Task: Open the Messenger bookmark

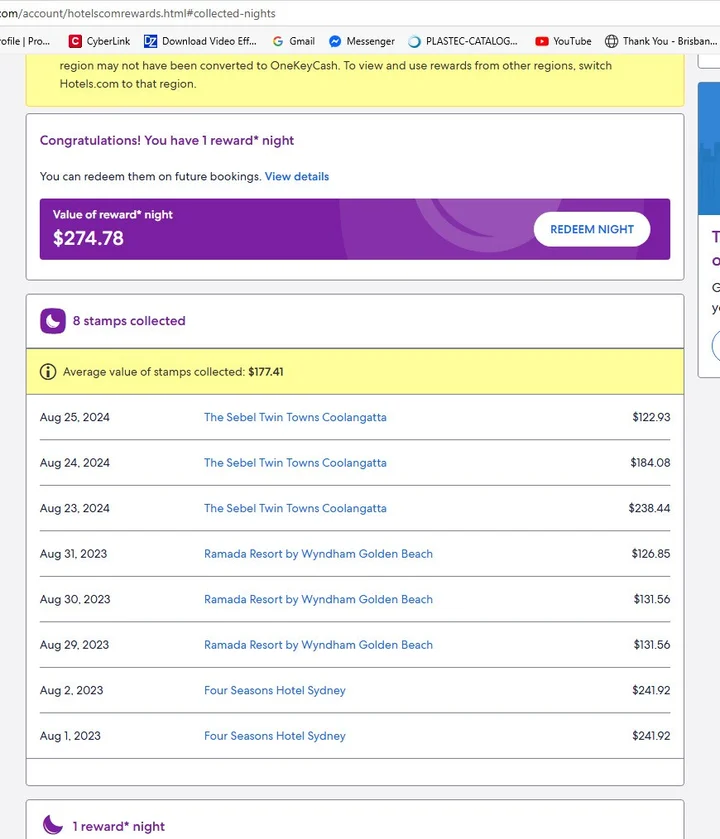Action: pos(362,41)
